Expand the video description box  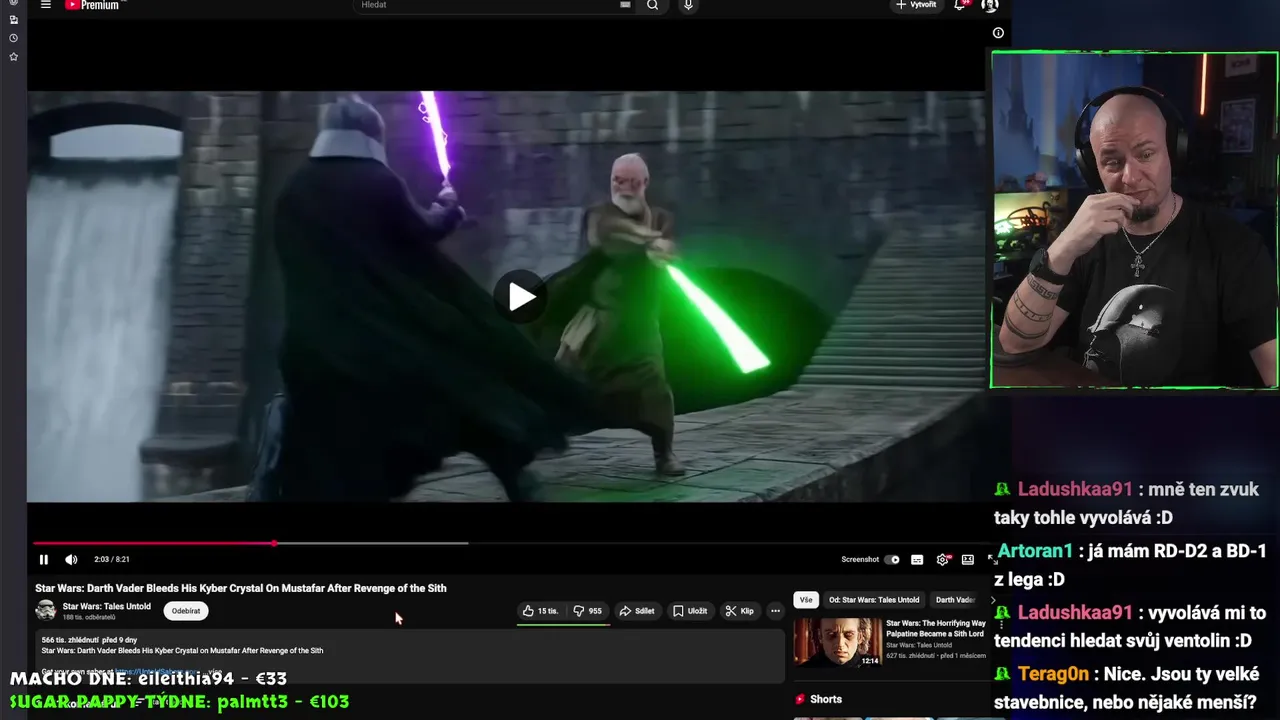[410, 657]
